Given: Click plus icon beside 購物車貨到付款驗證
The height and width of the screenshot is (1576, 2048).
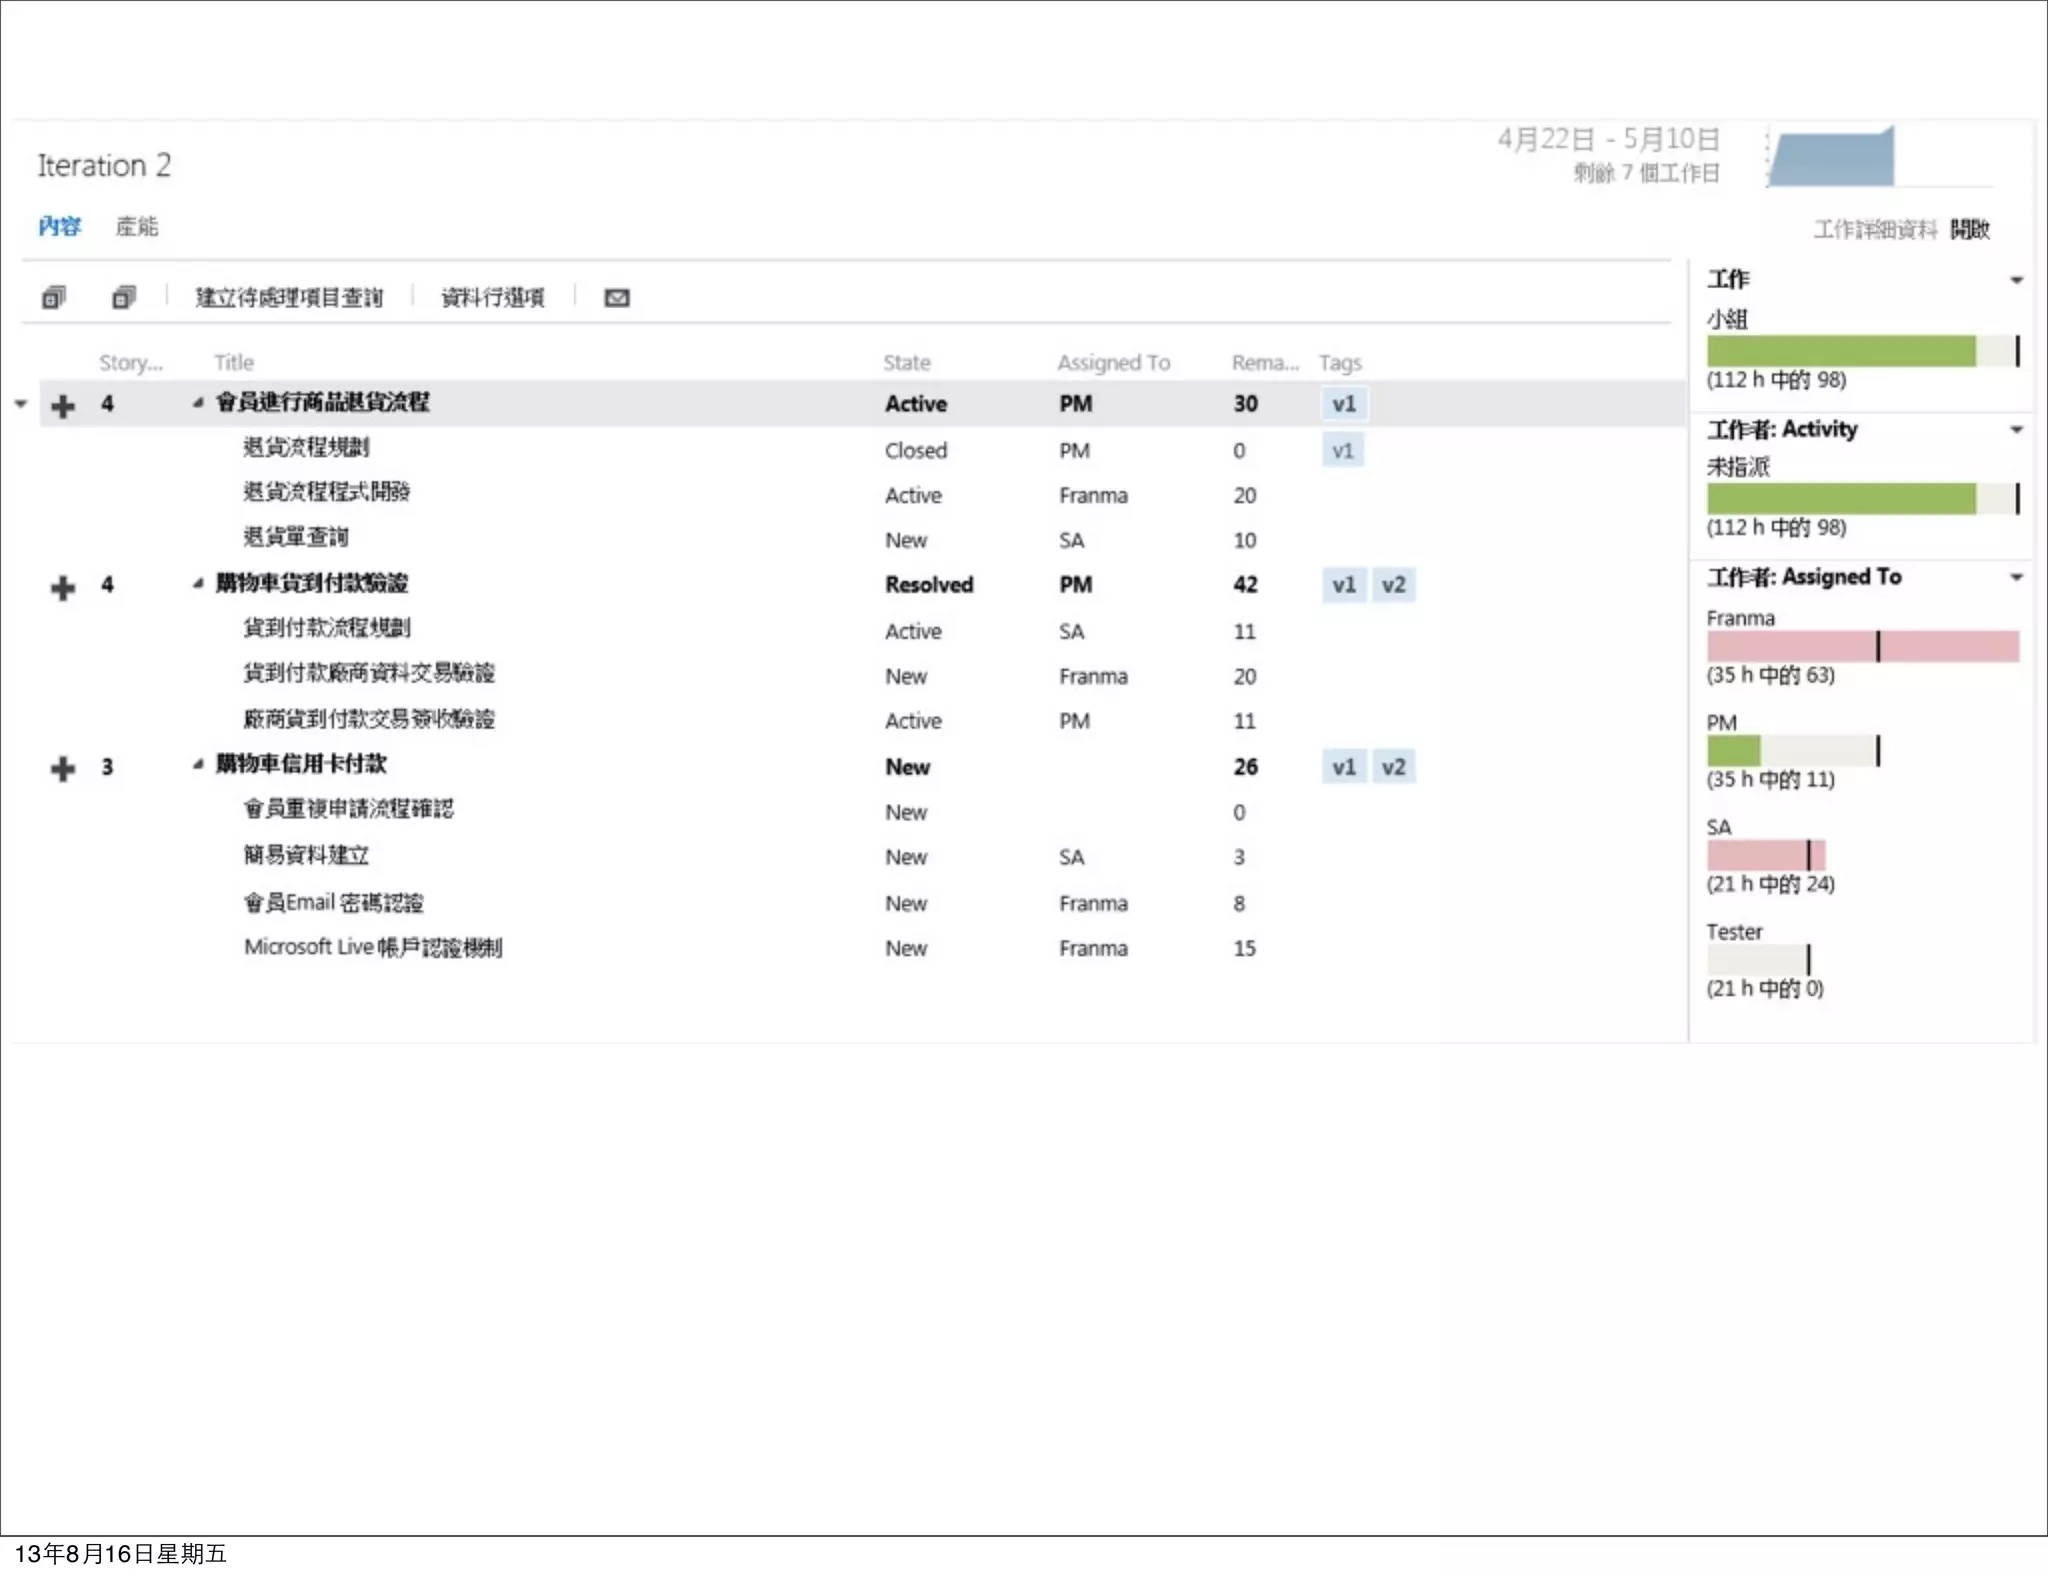Looking at the screenshot, I should coord(63,587).
